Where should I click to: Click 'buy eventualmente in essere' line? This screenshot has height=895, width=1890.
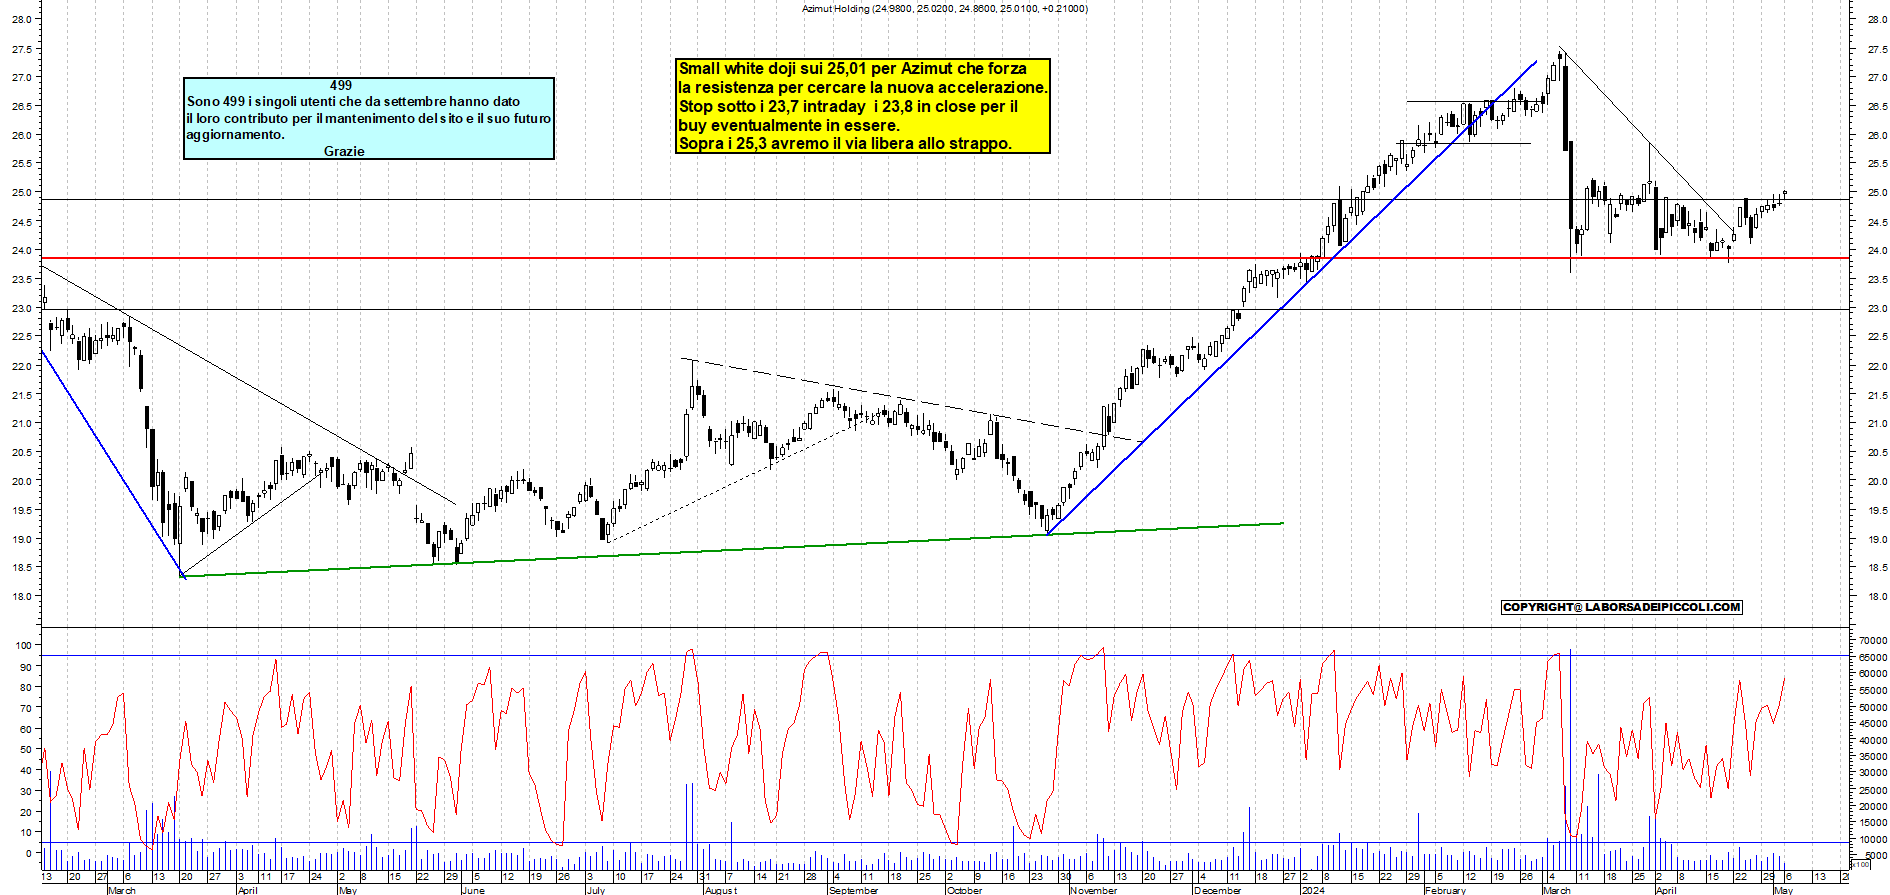789,125
